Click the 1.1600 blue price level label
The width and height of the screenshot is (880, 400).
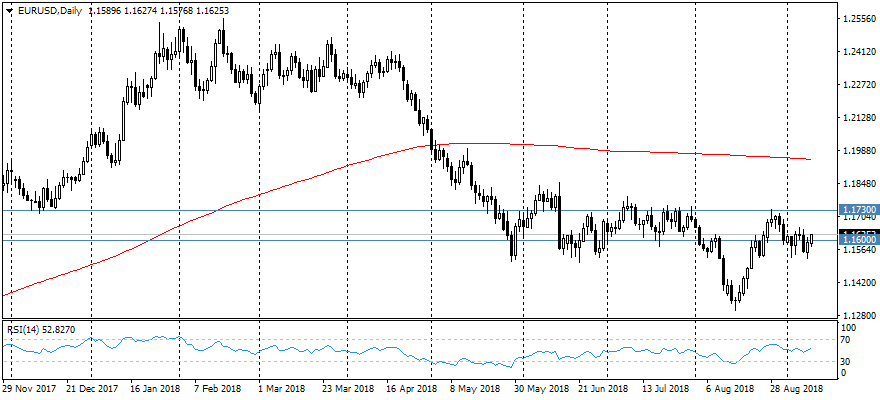859,241
